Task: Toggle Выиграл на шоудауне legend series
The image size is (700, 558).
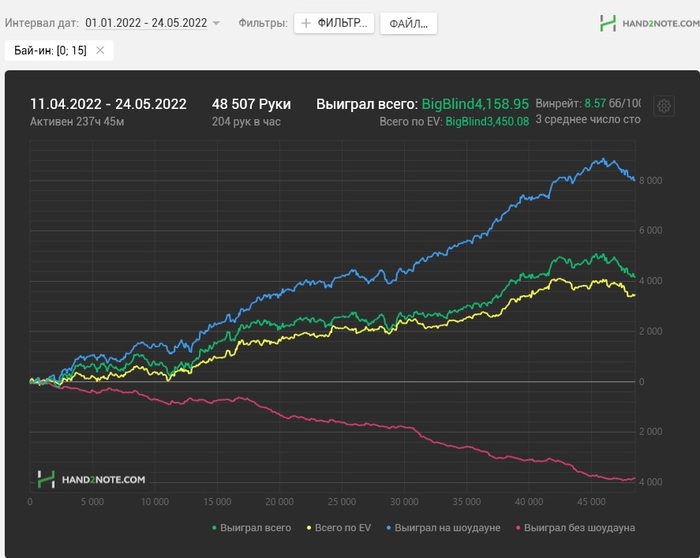Action: coord(443,528)
